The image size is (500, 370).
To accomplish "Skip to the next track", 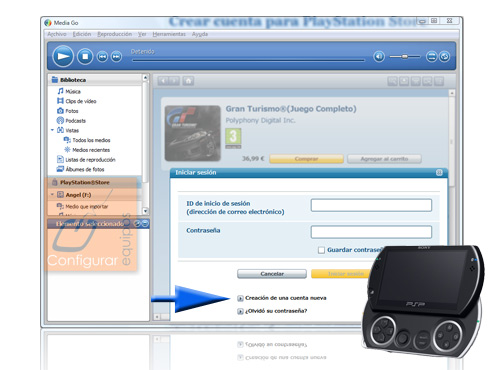I will pos(116,57).
